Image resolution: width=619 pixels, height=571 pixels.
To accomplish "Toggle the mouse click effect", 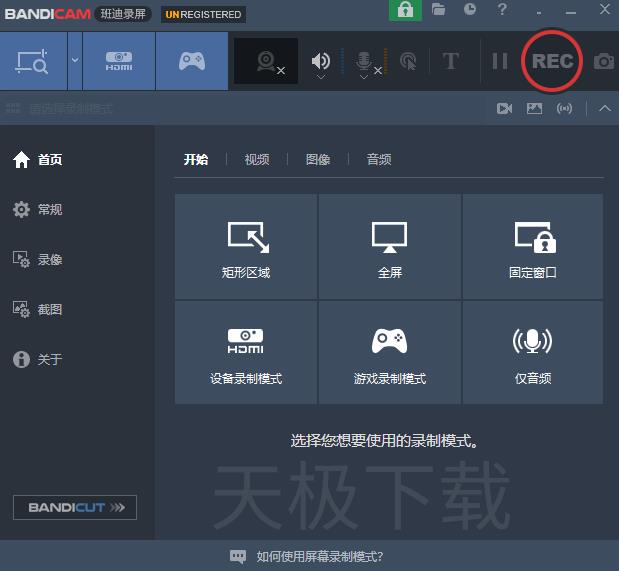I will pyautogui.click(x=408, y=61).
